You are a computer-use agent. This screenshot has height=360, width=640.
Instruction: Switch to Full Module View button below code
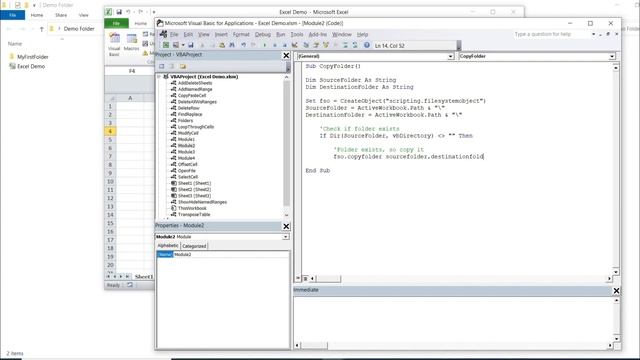[305, 278]
